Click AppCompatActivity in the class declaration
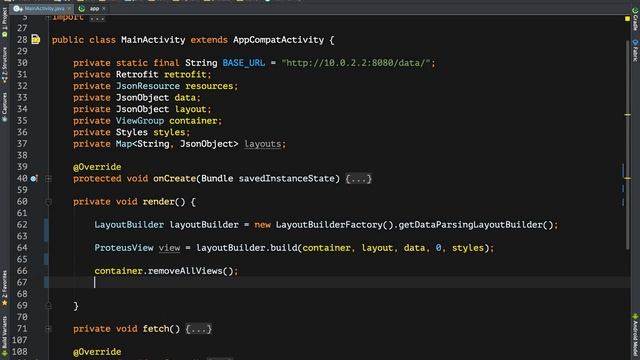This screenshot has width=640, height=360. click(278, 40)
